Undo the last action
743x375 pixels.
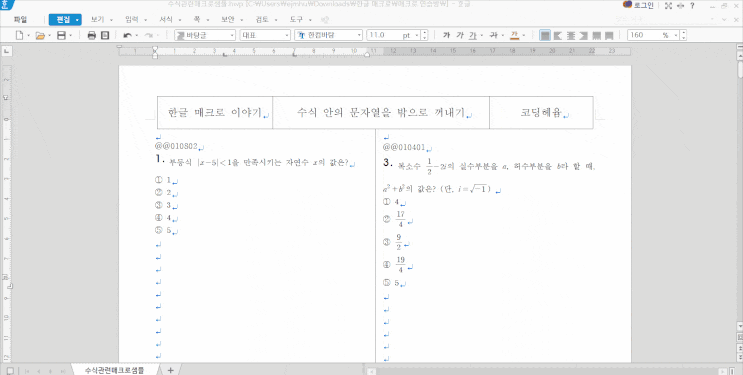127,35
